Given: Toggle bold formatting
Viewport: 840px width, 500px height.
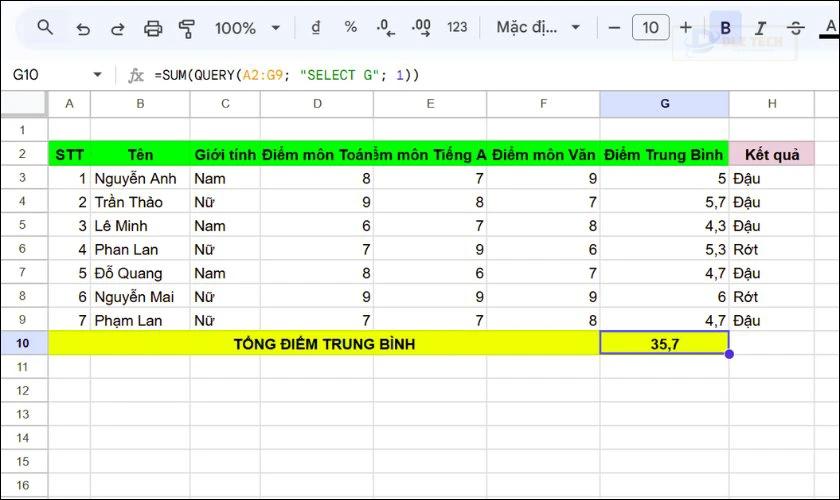Looking at the screenshot, I should 725,28.
